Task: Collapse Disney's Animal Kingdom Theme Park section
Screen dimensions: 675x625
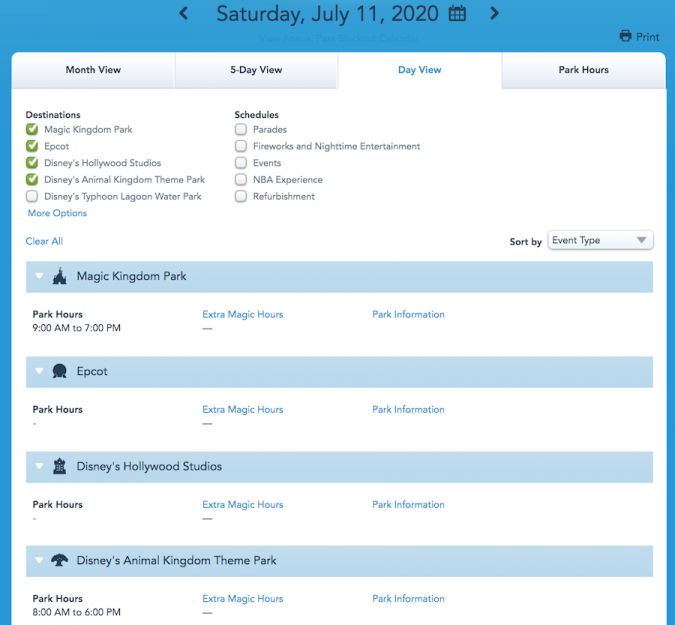Action: pos(39,560)
